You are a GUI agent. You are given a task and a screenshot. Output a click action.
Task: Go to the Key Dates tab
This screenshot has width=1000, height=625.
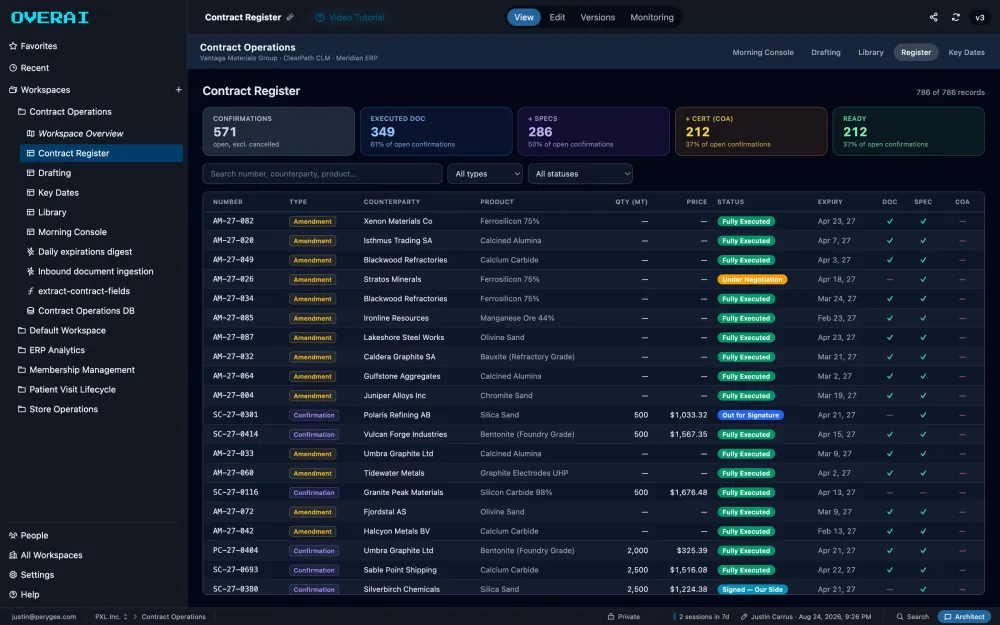(x=966, y=52)
